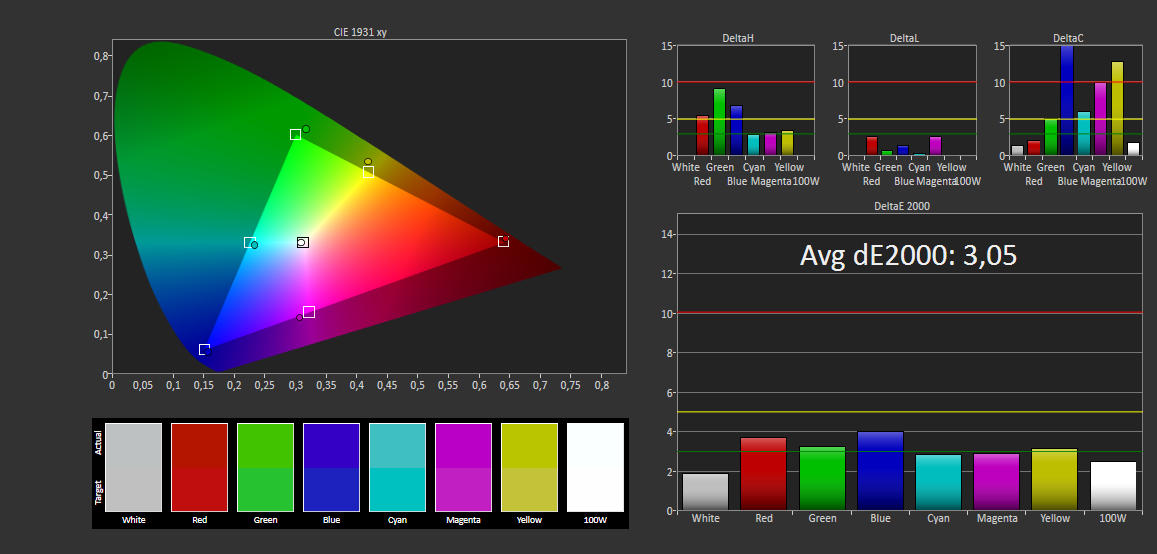Screen dimensions: 1157x554
Task: Select the Magenta bar in DeltaC chart
Action: tap(1100, 119)
